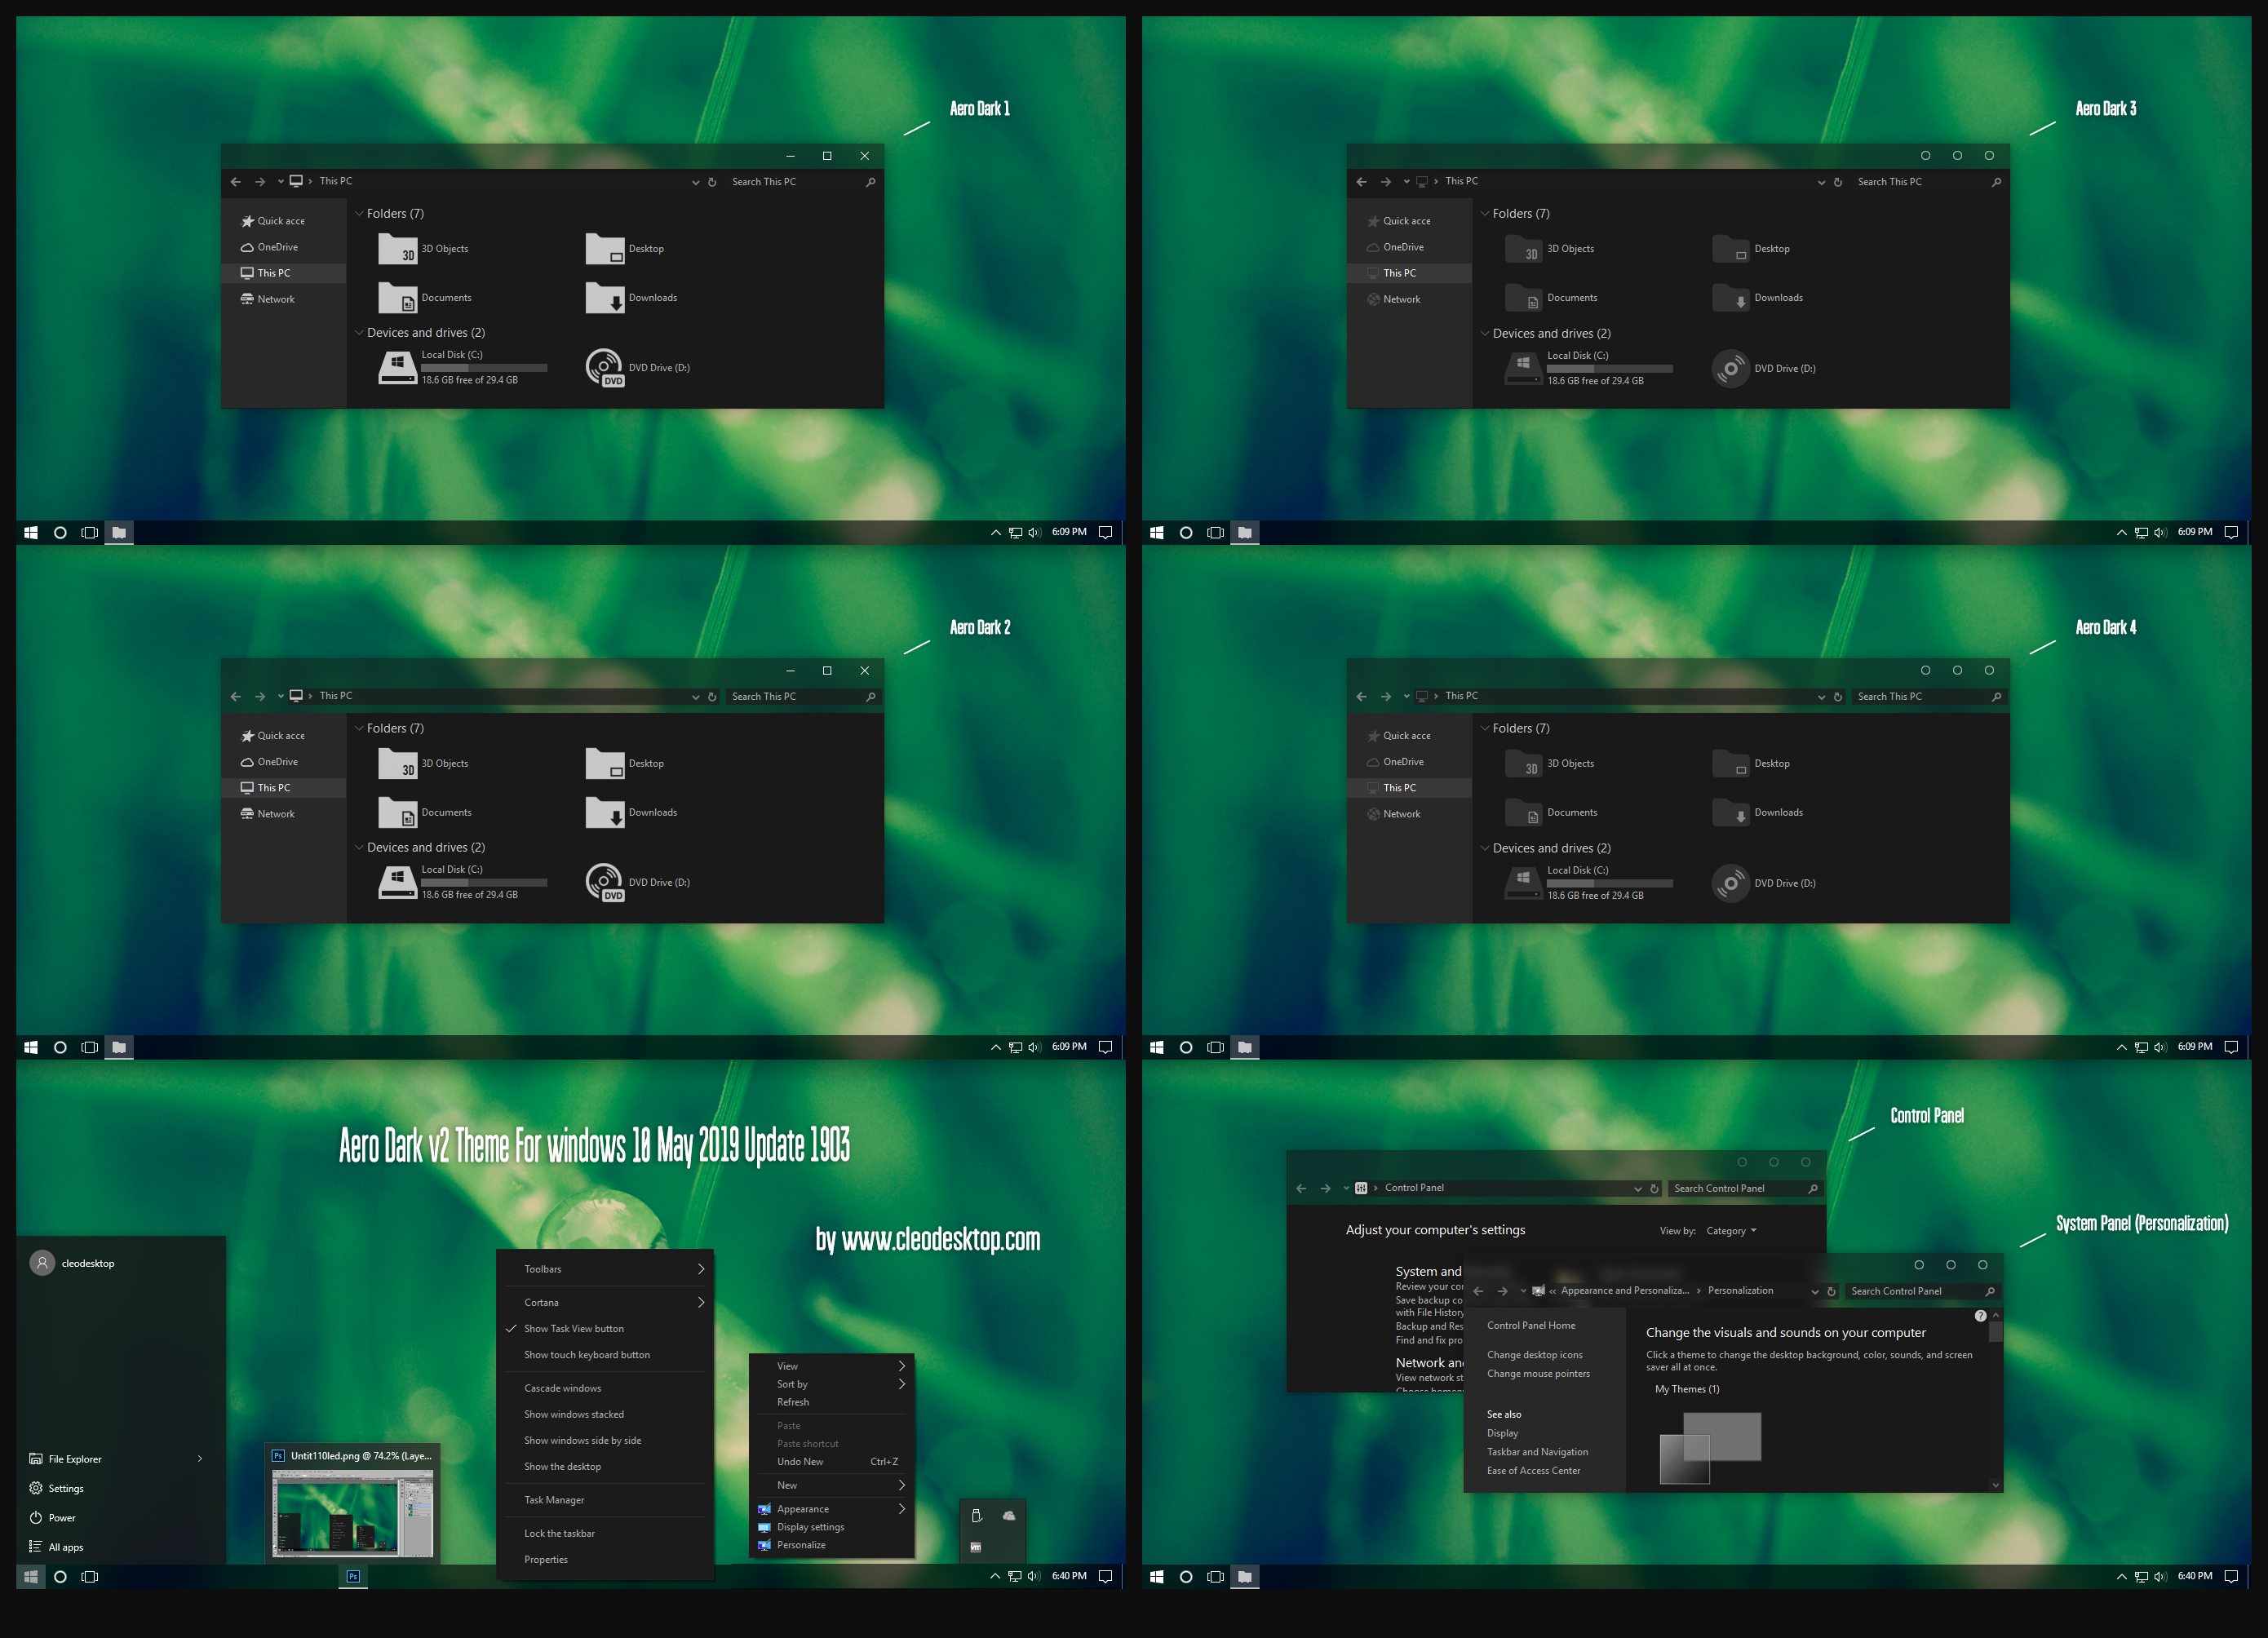Image resolution: width=2268 pixels, height=1638 pixels.
Task: Collapse Folders (7) group in Aero Dark 1 window
Action: click(359, 214)
